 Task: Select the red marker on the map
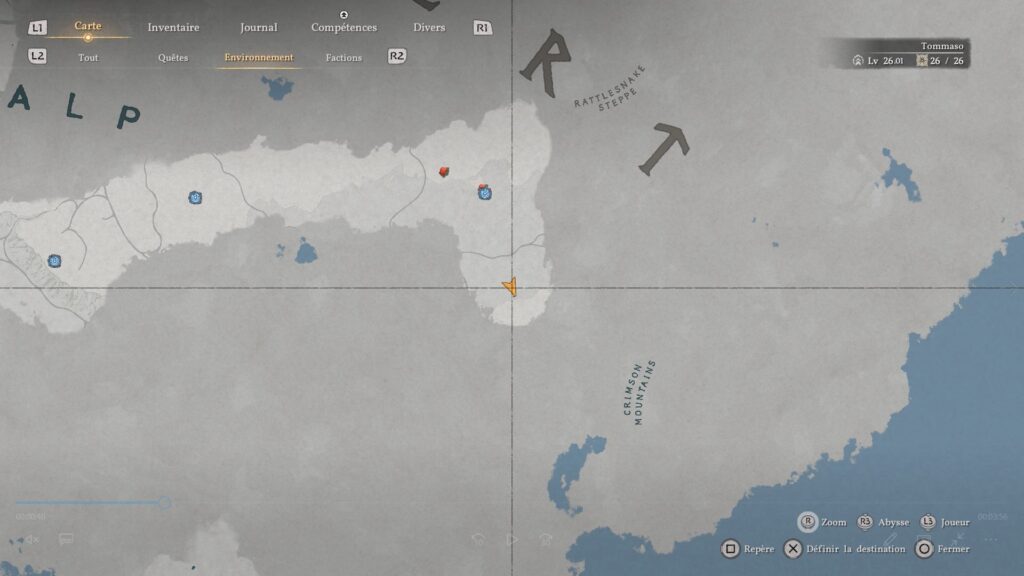point(444,172)
